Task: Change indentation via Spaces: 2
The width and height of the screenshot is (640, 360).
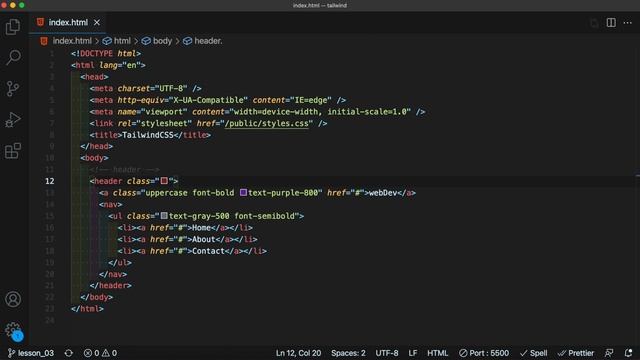Action: click(348, 353)
